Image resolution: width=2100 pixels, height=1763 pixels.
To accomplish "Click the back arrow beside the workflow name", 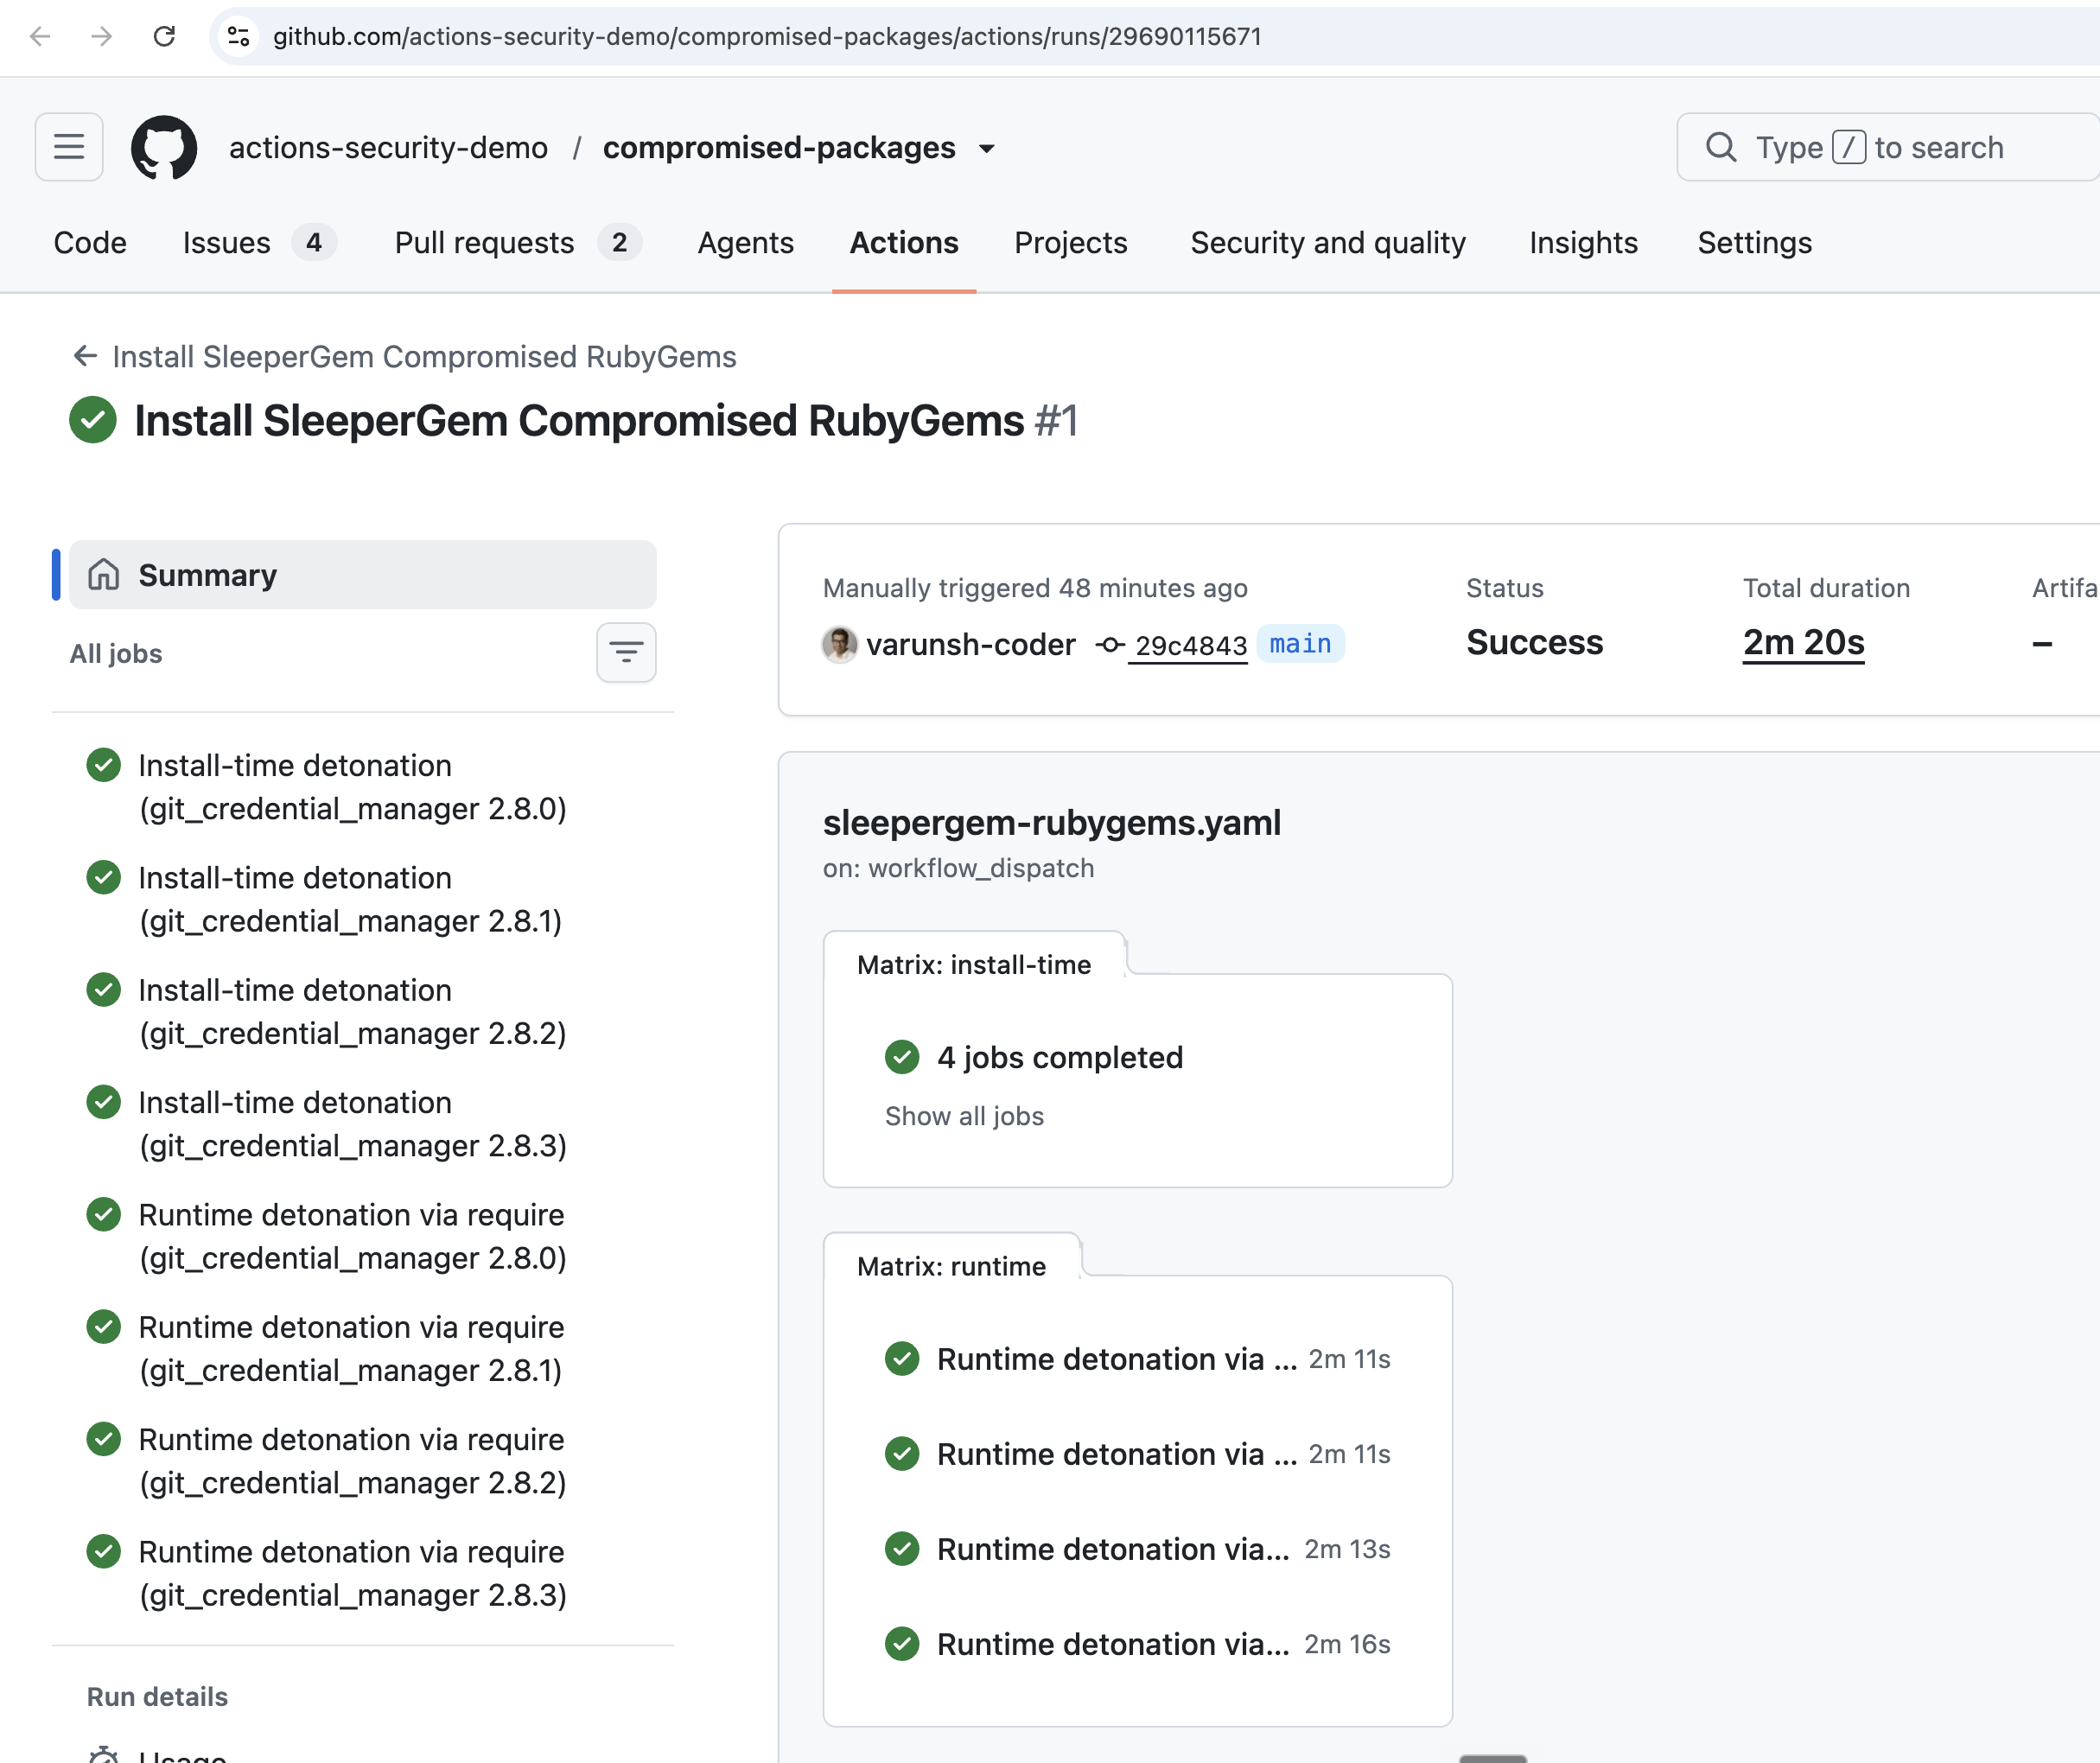I will [x=86, y=356].
